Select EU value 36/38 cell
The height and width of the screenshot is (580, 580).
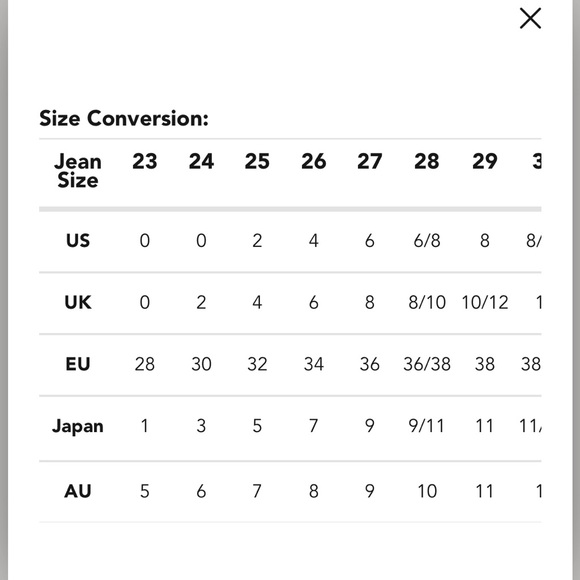pyautogui.click(x=427, y=364)
